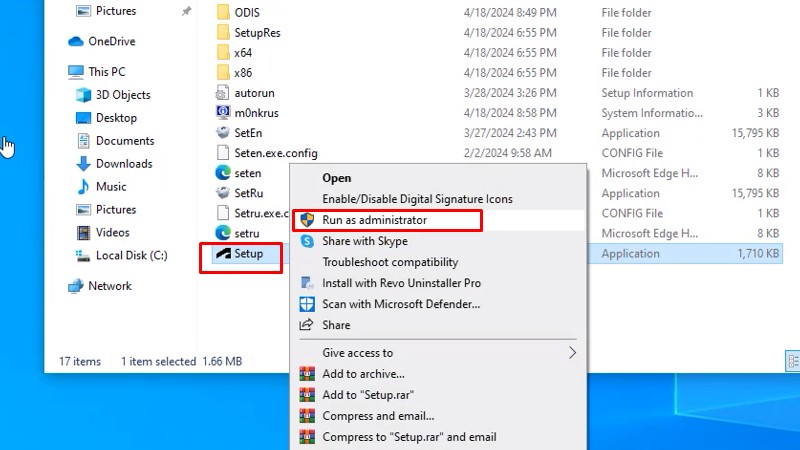Open Local Disk (C:) in navigation pane
800x450 pixels.
pyautogui.click(x=131, y=256)
